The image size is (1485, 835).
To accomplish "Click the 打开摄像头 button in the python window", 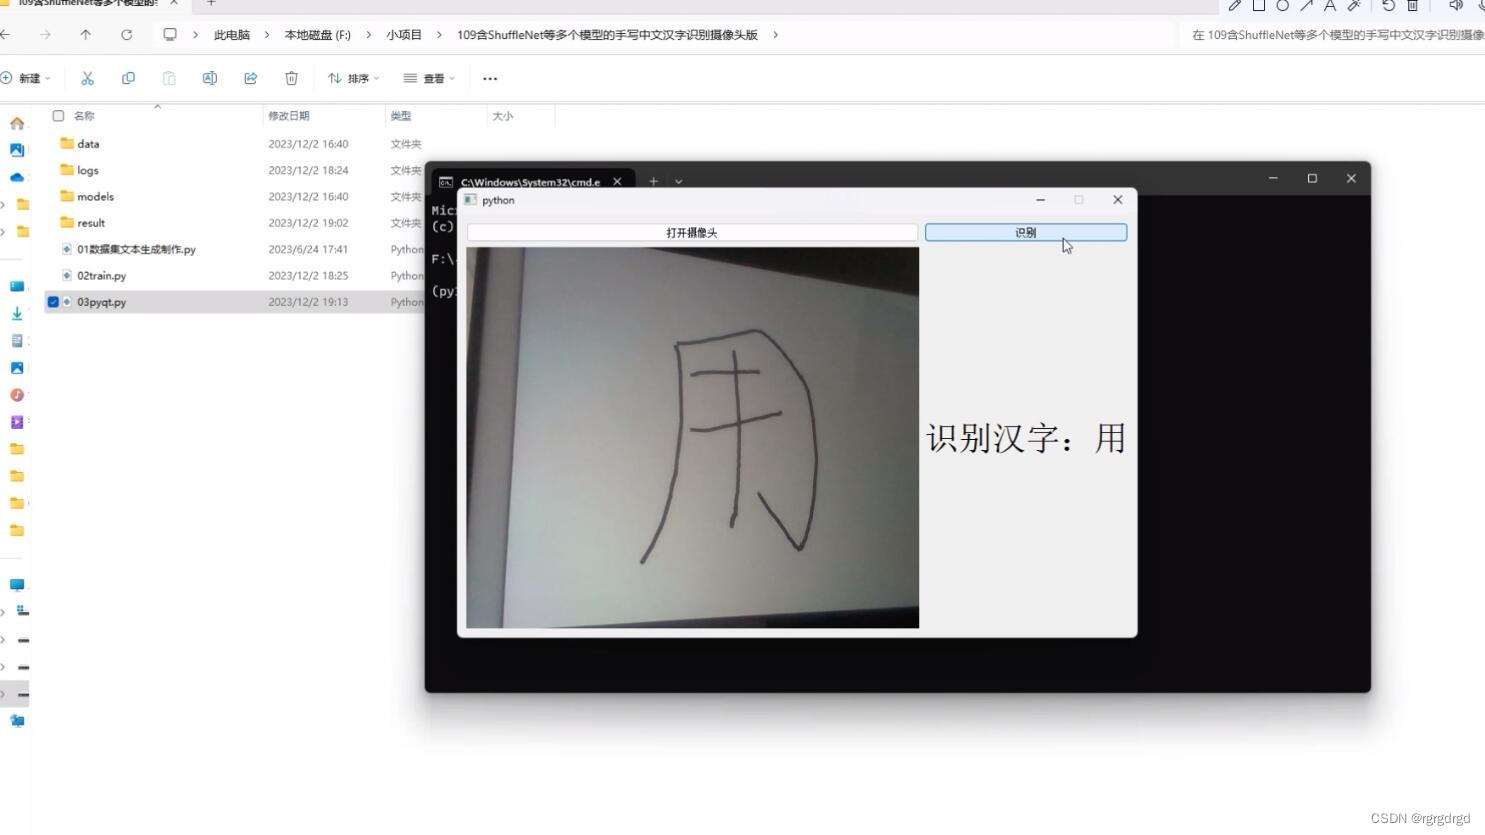I will [692, 231].
